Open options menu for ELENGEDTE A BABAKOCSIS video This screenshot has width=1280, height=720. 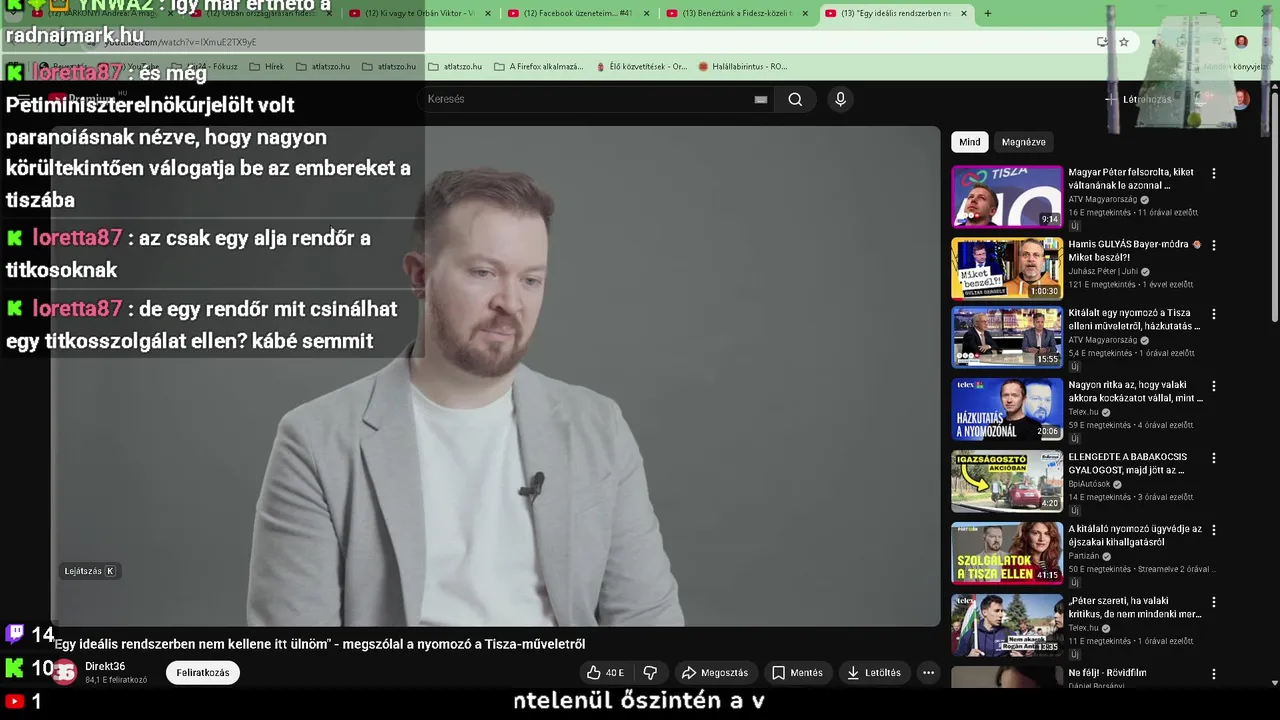tap(1214, 458)
